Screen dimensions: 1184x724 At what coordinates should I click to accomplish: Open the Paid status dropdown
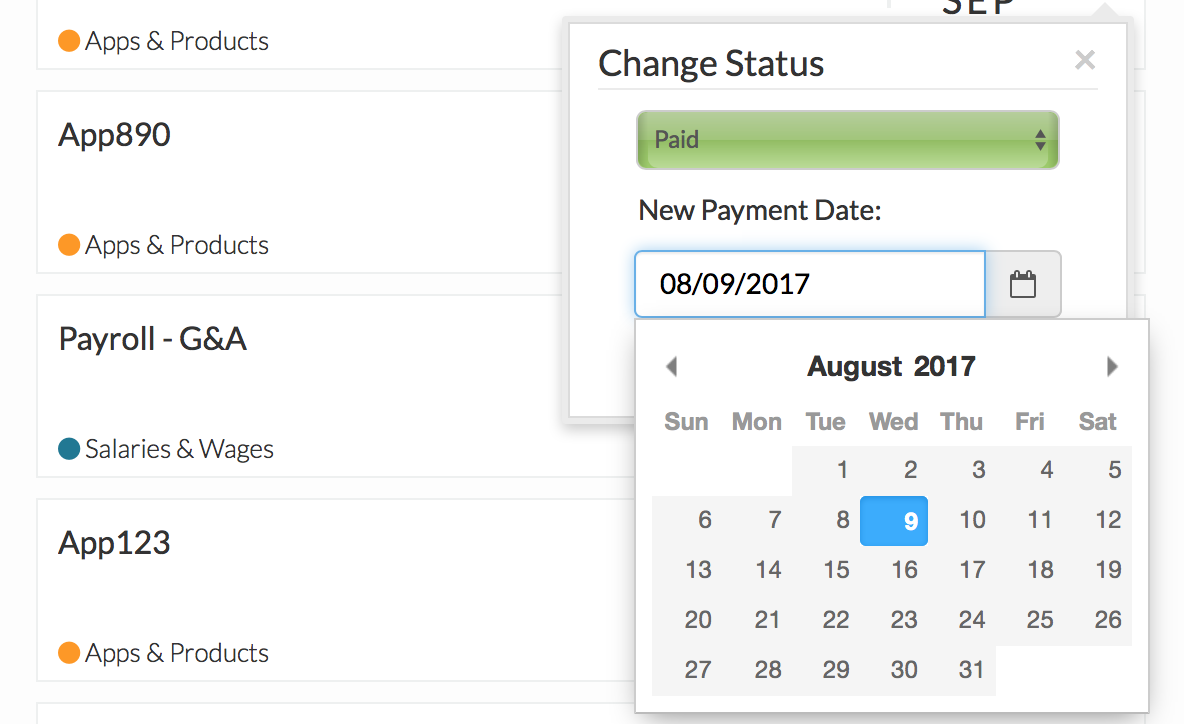point(847,140)
